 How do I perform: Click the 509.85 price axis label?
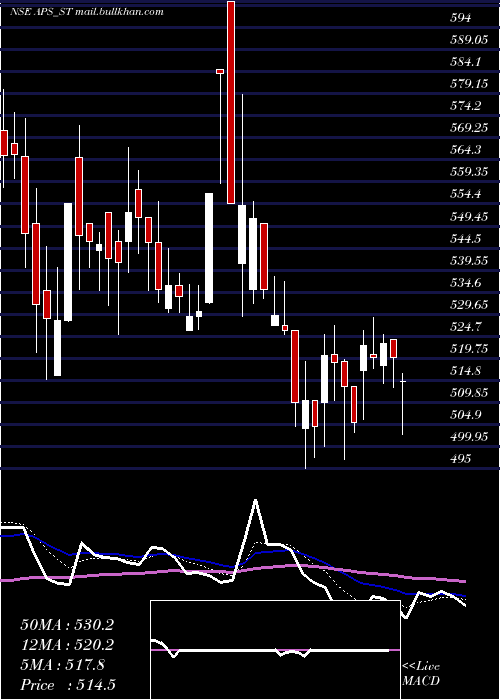[x=469, y=392]
